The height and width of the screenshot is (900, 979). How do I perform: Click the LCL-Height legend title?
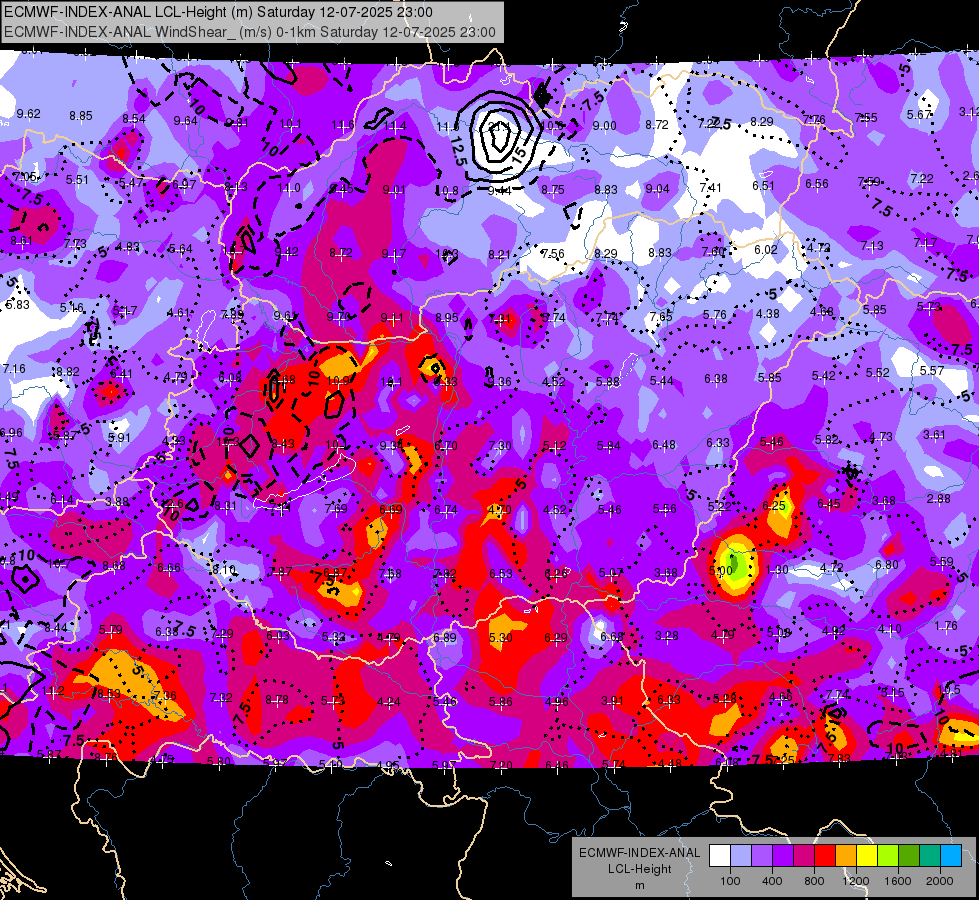(x=639, y=869)
